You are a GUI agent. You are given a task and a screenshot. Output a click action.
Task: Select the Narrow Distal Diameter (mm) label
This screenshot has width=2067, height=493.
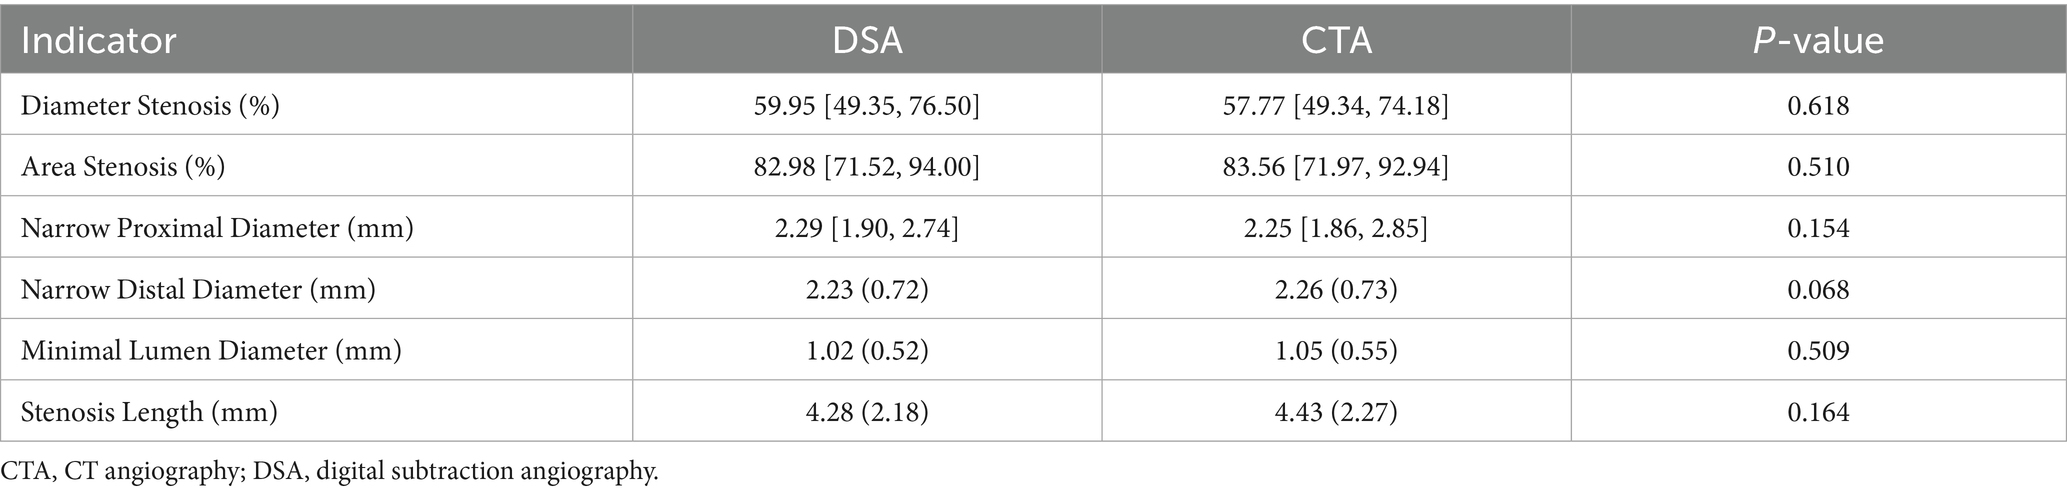tap(198, 290)
